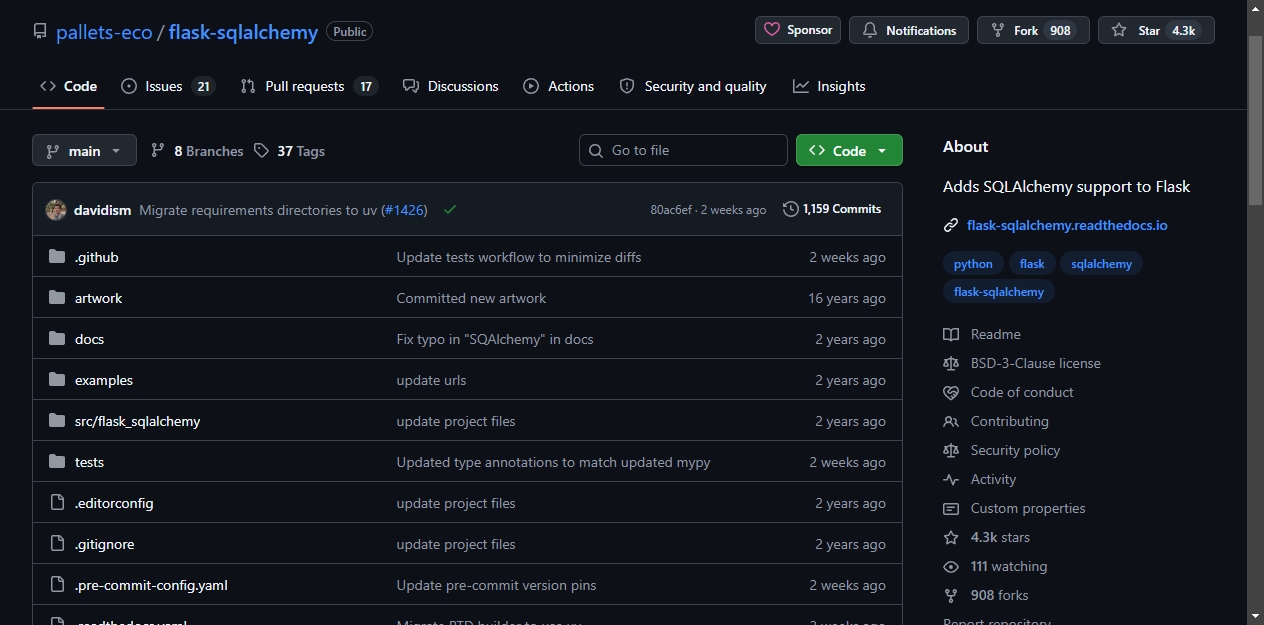Click the folder icon for artwork

click(57, 298)
